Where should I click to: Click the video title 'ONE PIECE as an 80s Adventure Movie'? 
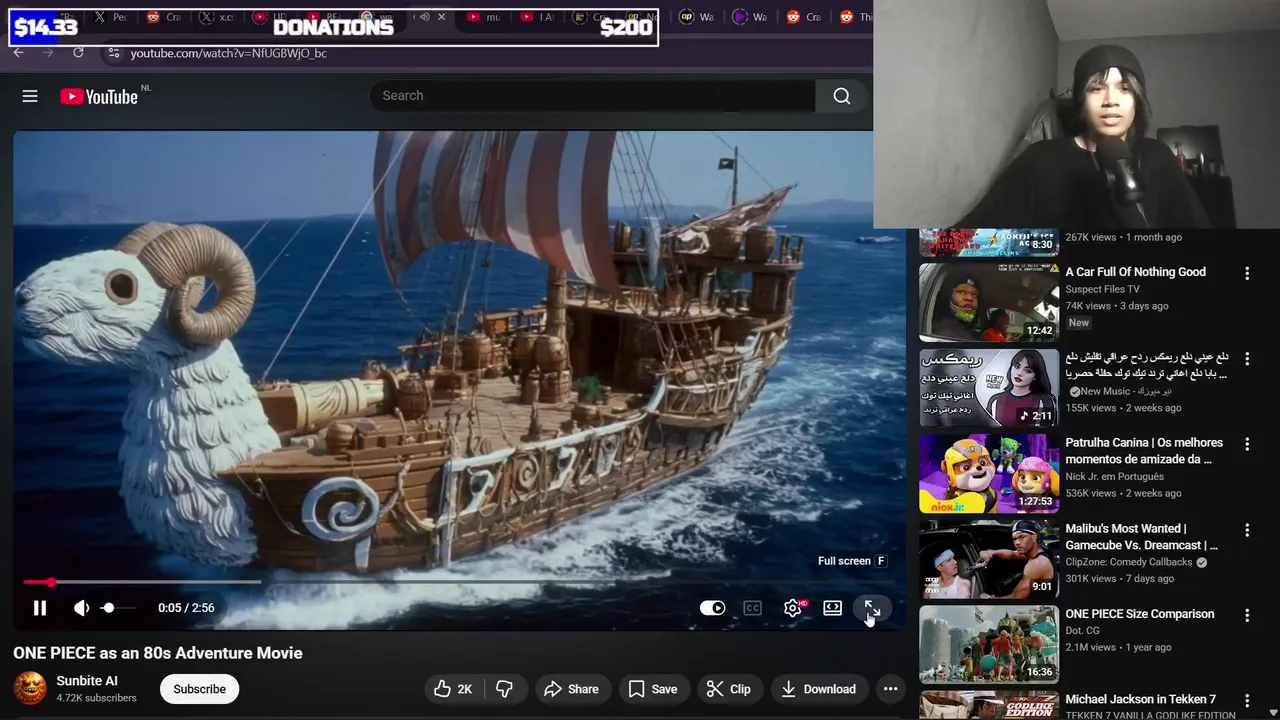click(x=158, y=653)
